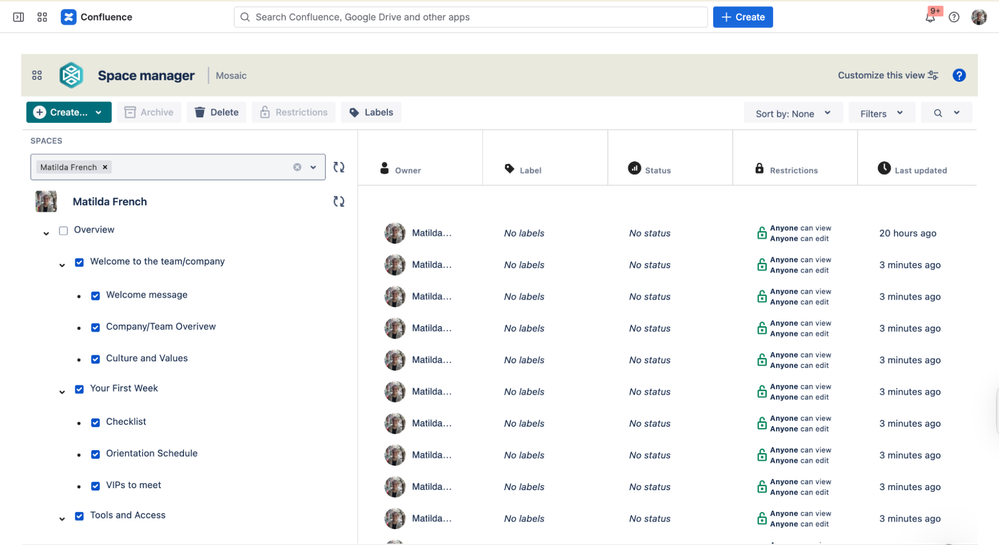Viewport: 999px width, 545px height.
Task: Uncheck the Tools and Access checkbox
Action: [79, 516]
